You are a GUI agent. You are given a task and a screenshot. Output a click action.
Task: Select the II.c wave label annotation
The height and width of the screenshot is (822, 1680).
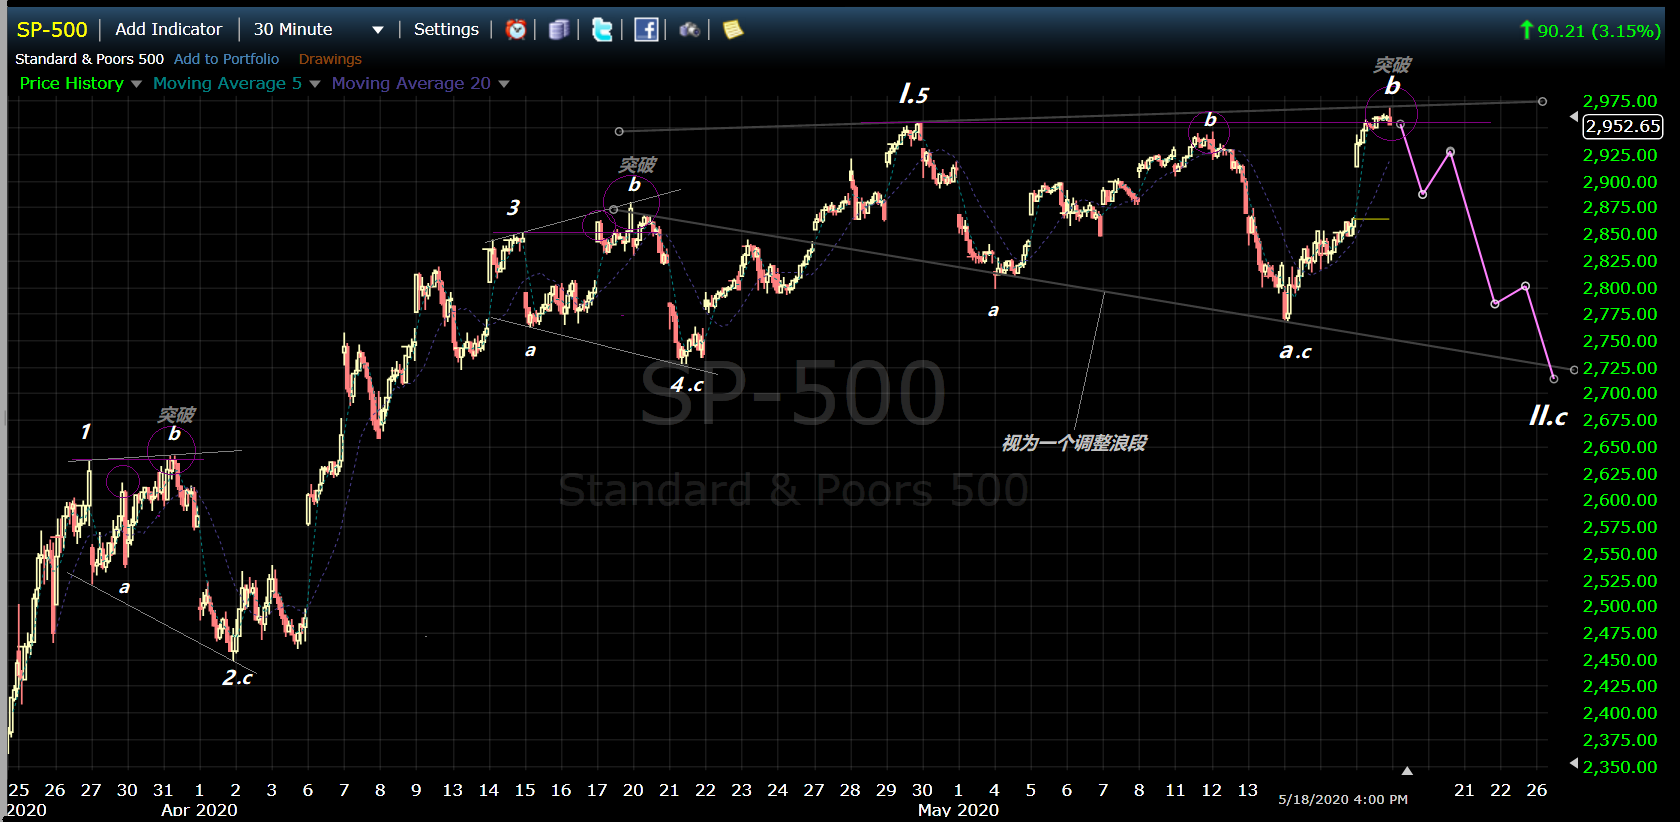click(1548, 416)
